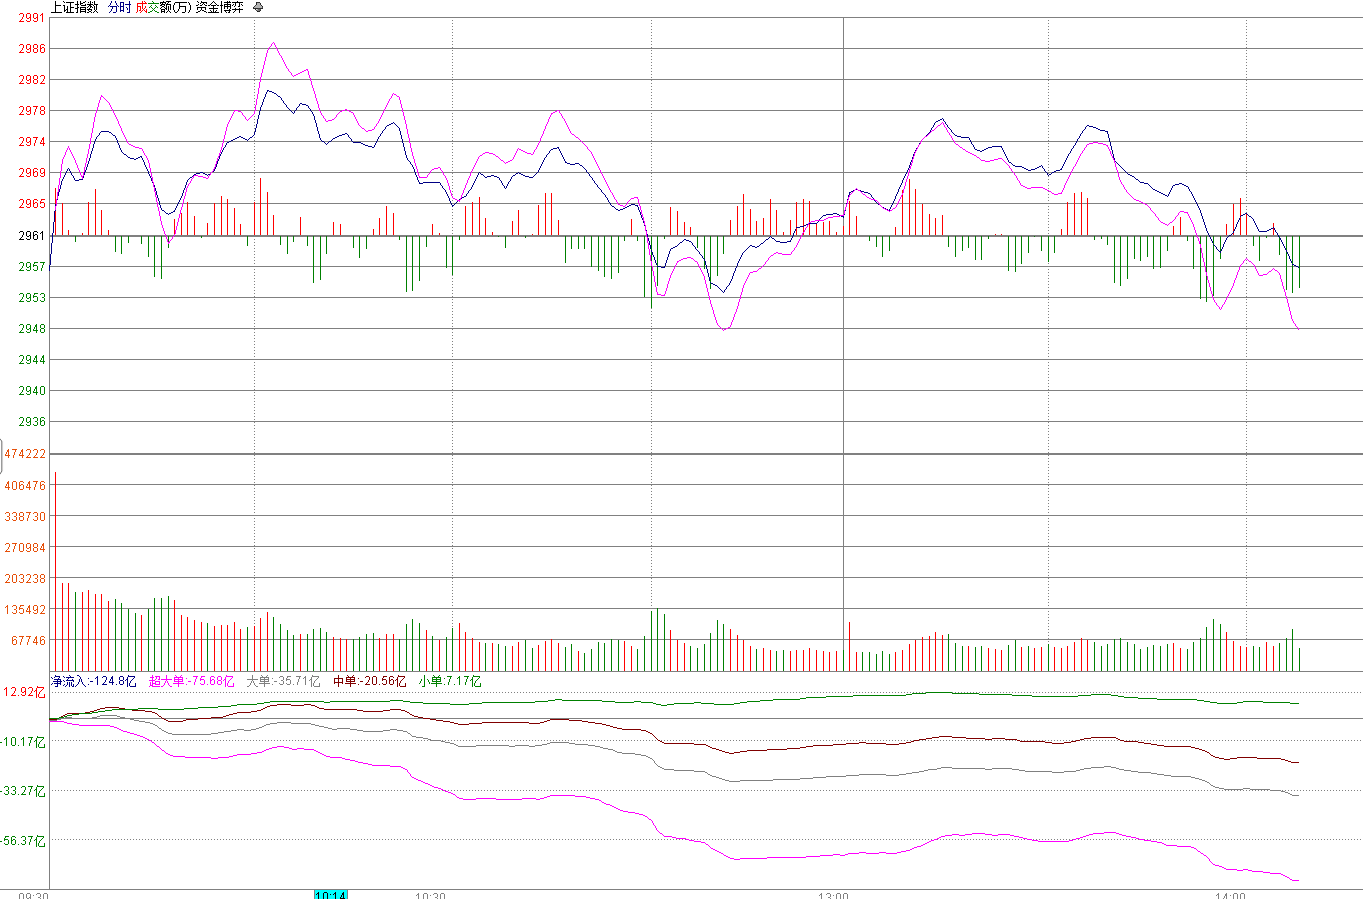The width and height of the screenshot is (1363, 899).
Task: Click the 474222 volume axis label
Action: [x=26, y=453]
